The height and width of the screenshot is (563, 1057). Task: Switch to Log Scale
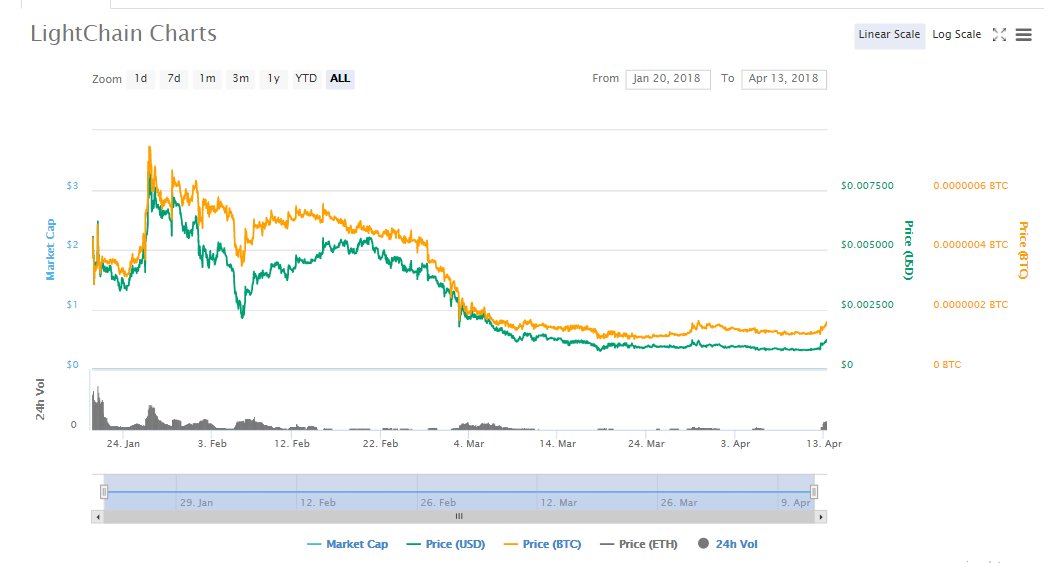[x=956, y=35]
